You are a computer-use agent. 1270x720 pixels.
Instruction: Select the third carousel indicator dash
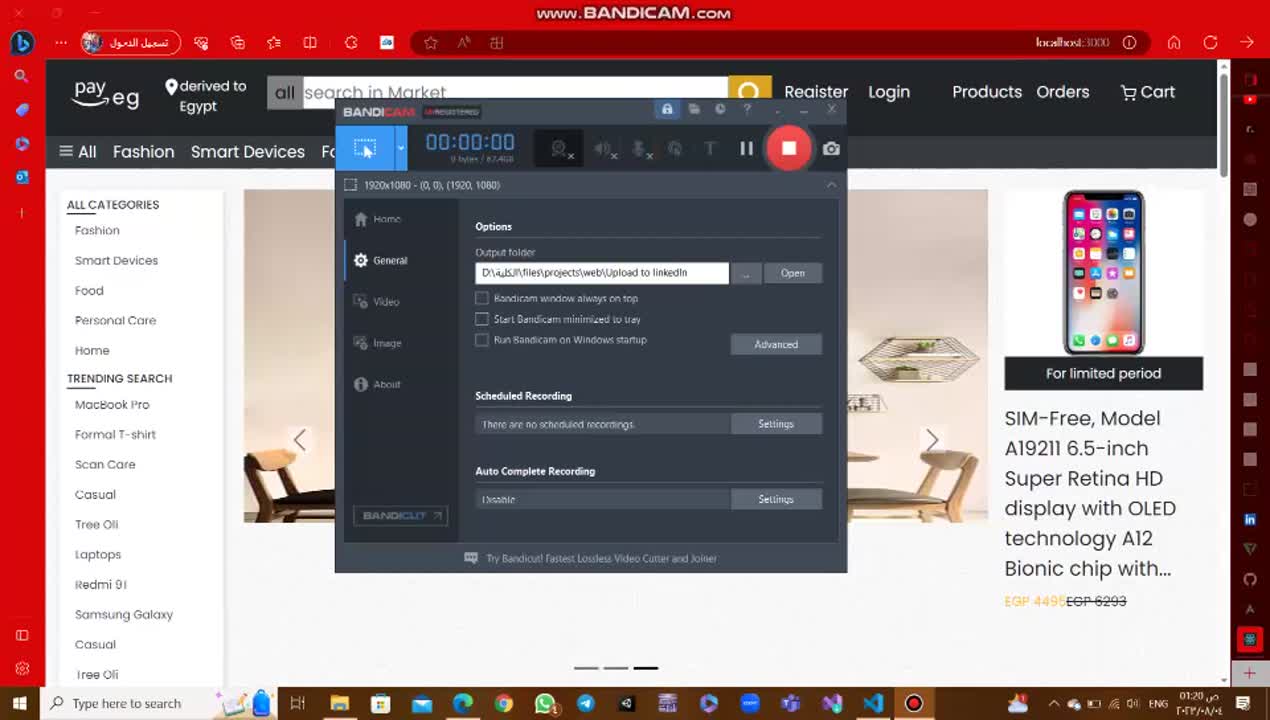click(x=646, y=667)
